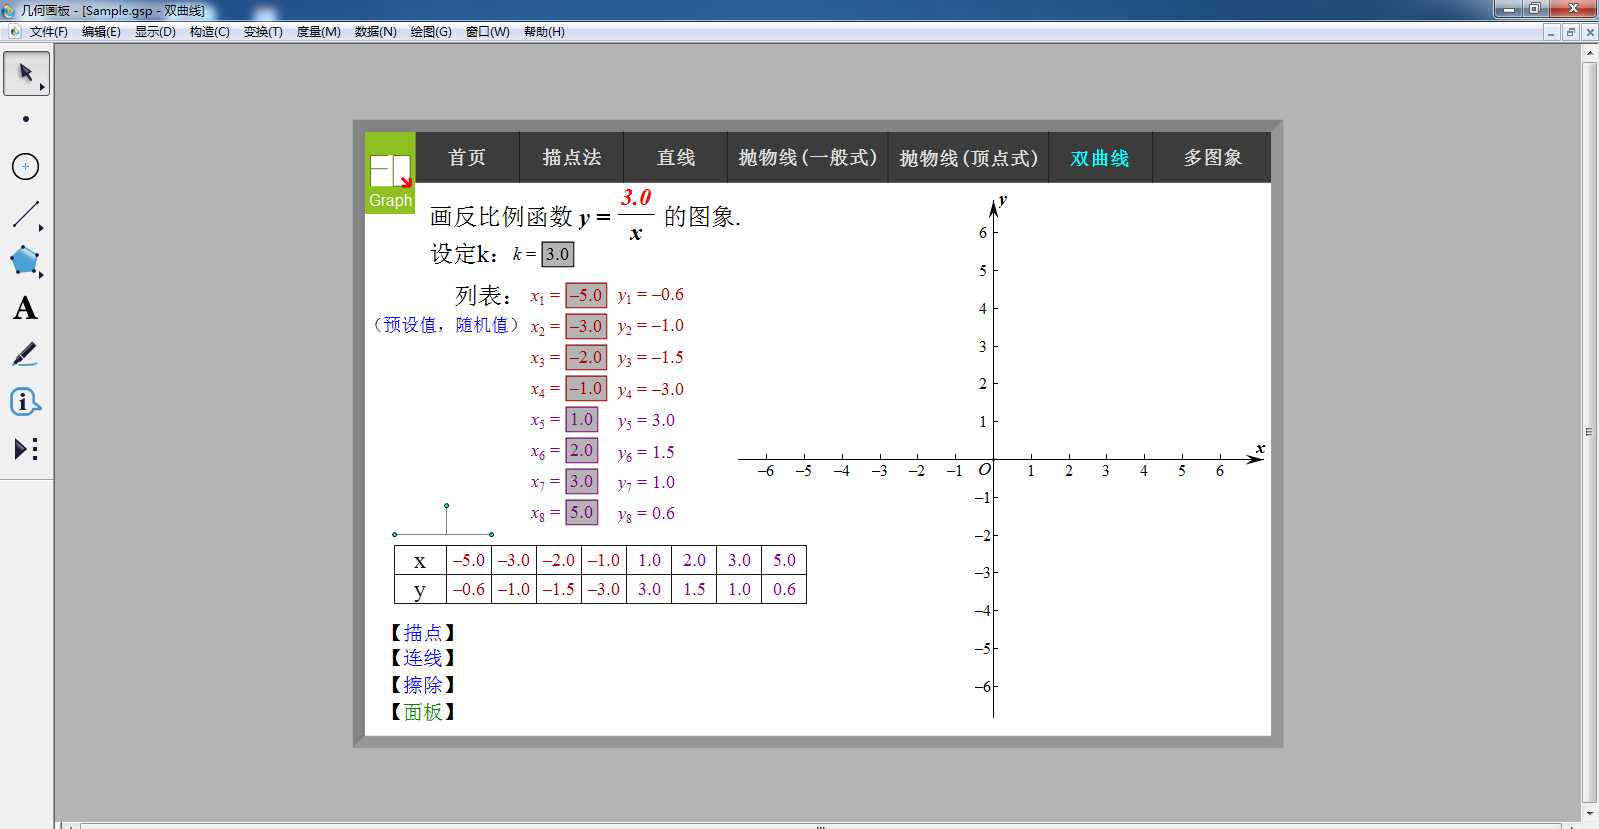Click the x6 value box 2.0
This screenshot has height=829, width=1599.
[x=582, y=450]
